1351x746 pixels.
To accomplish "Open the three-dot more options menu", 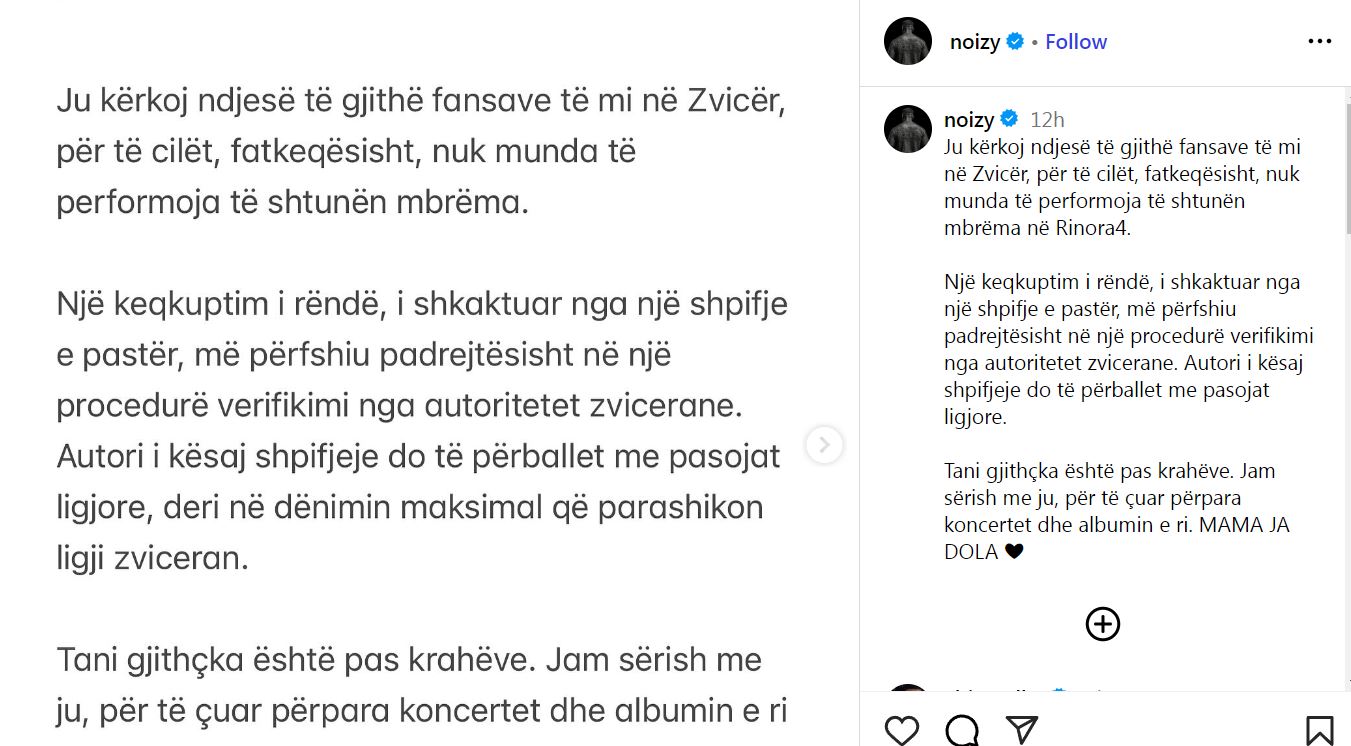I will [1319, 42].
